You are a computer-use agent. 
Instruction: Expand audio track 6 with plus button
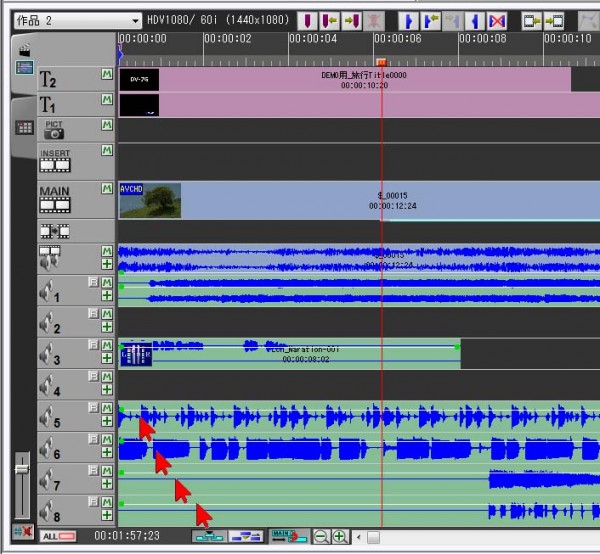(x=107, y=452)
